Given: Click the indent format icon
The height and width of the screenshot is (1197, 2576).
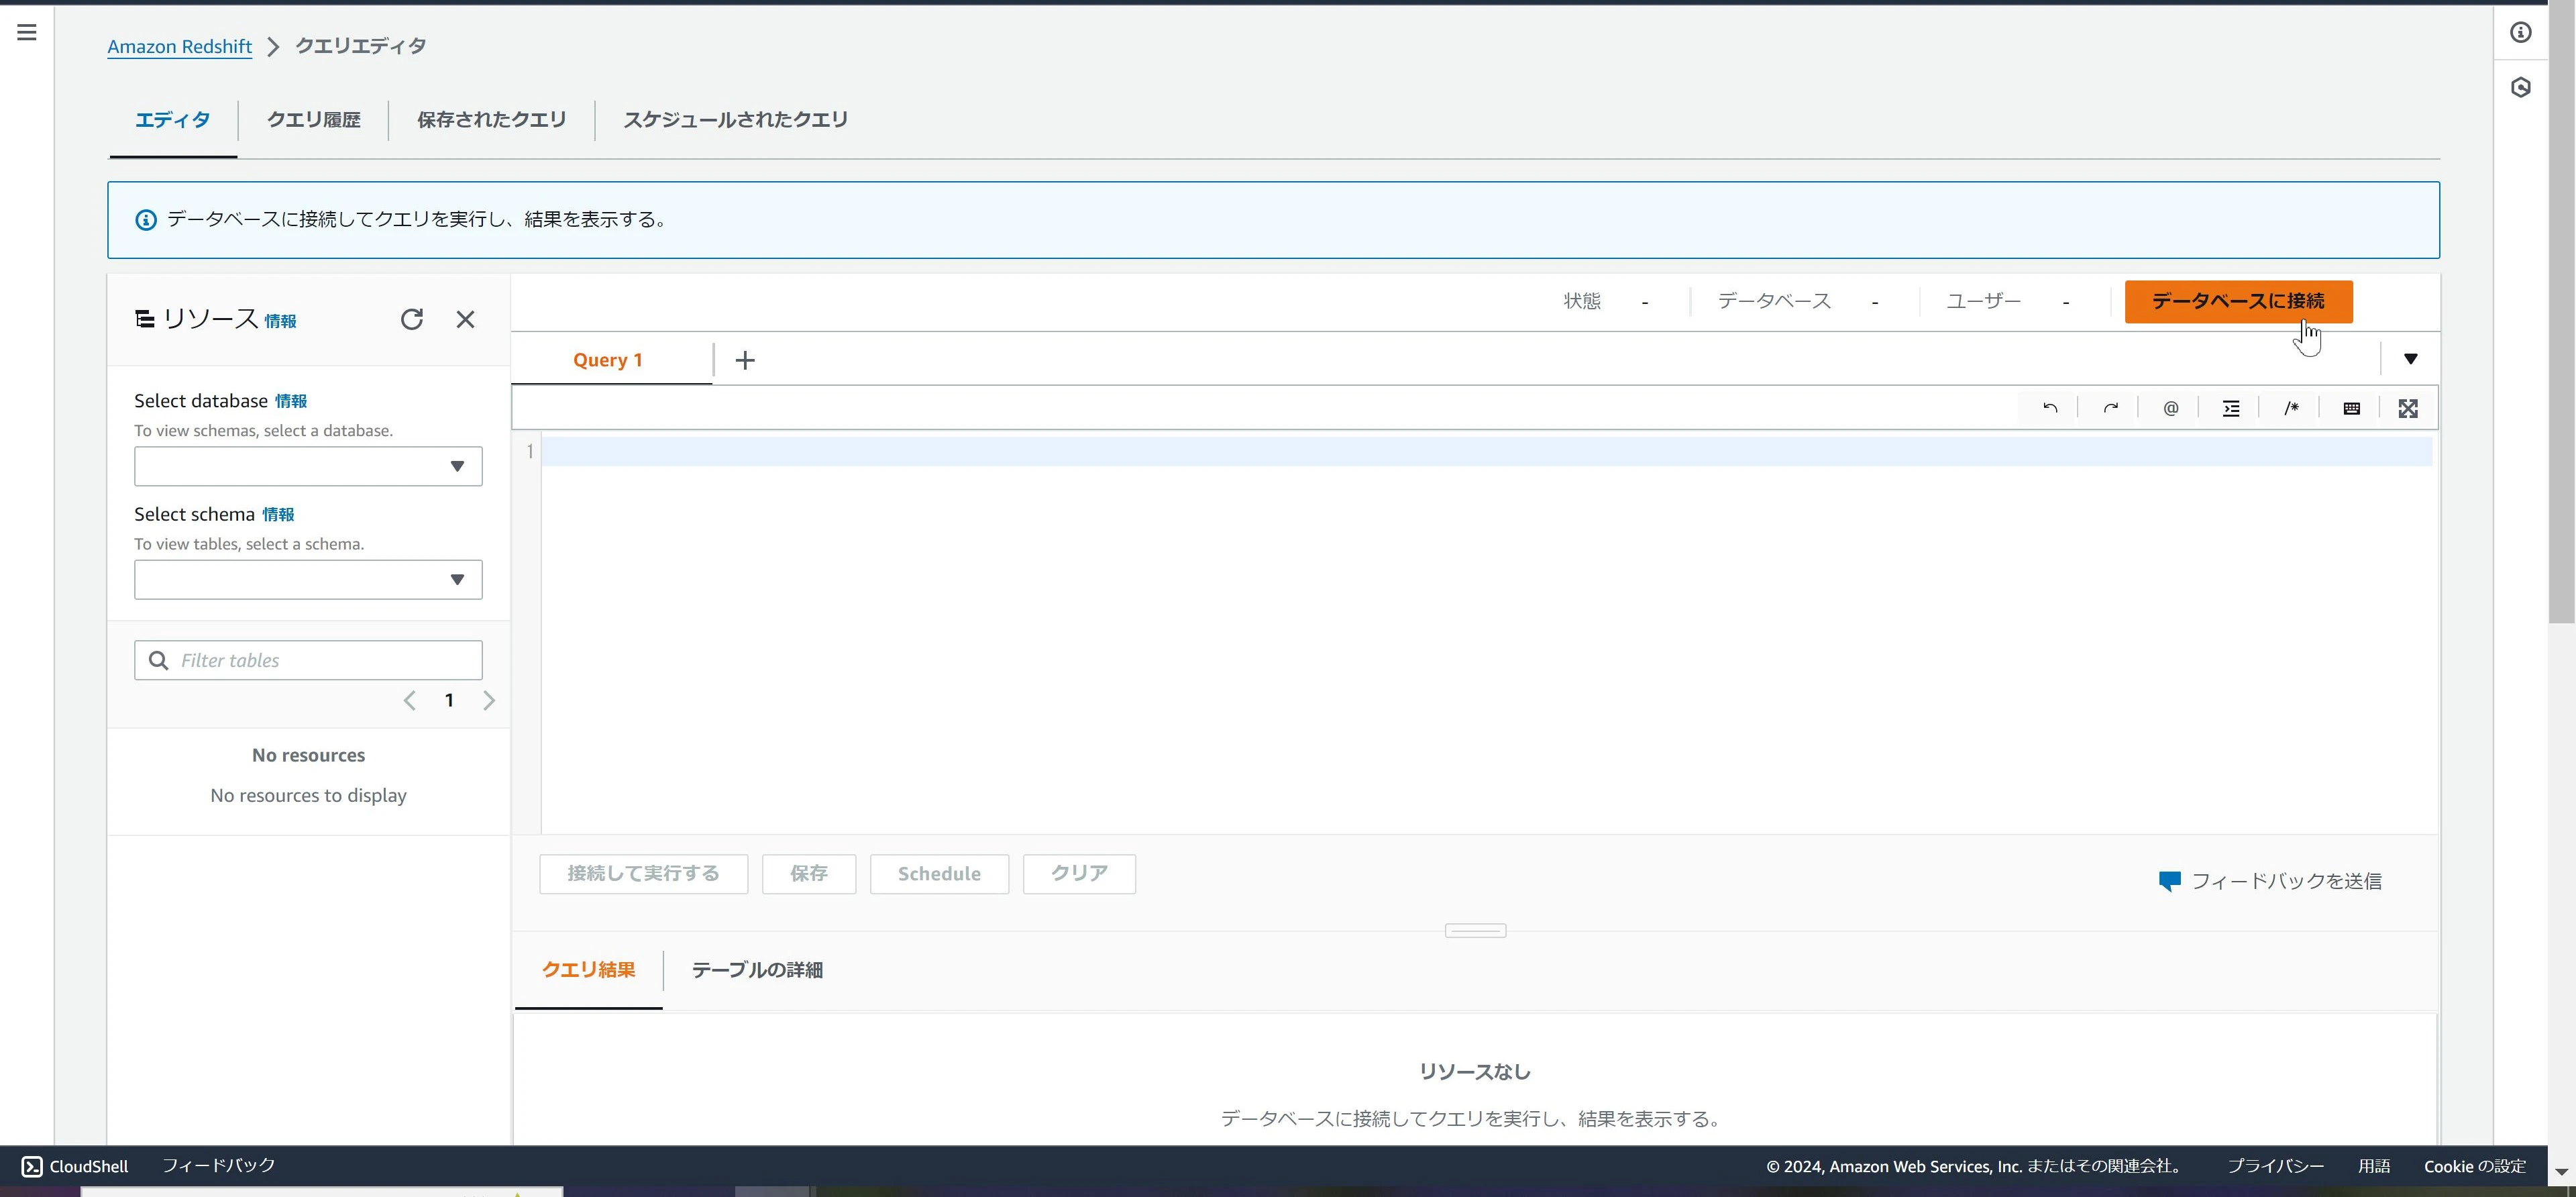Looking at the screenshot, I should click(x=2231, y=408).
